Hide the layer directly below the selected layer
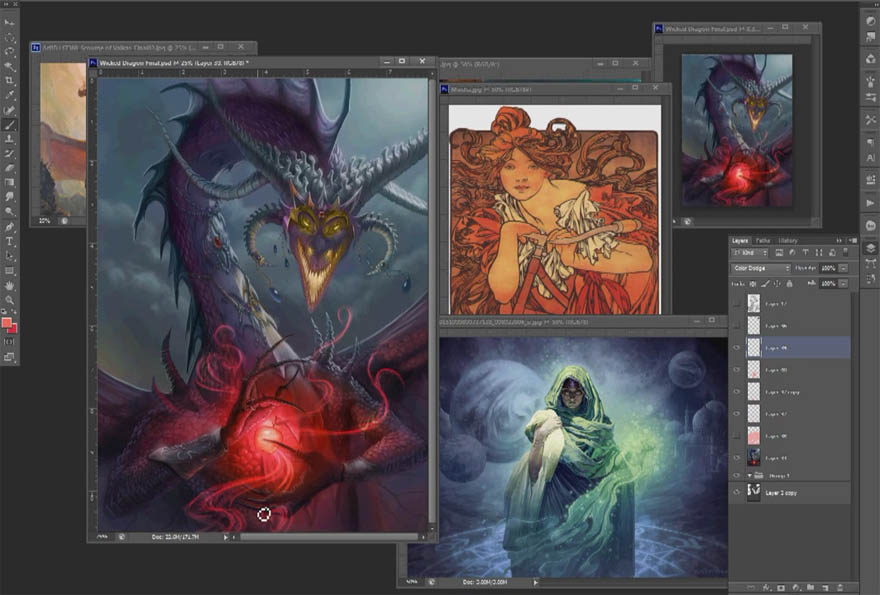880x595 pixels. [x=737, y=370]
